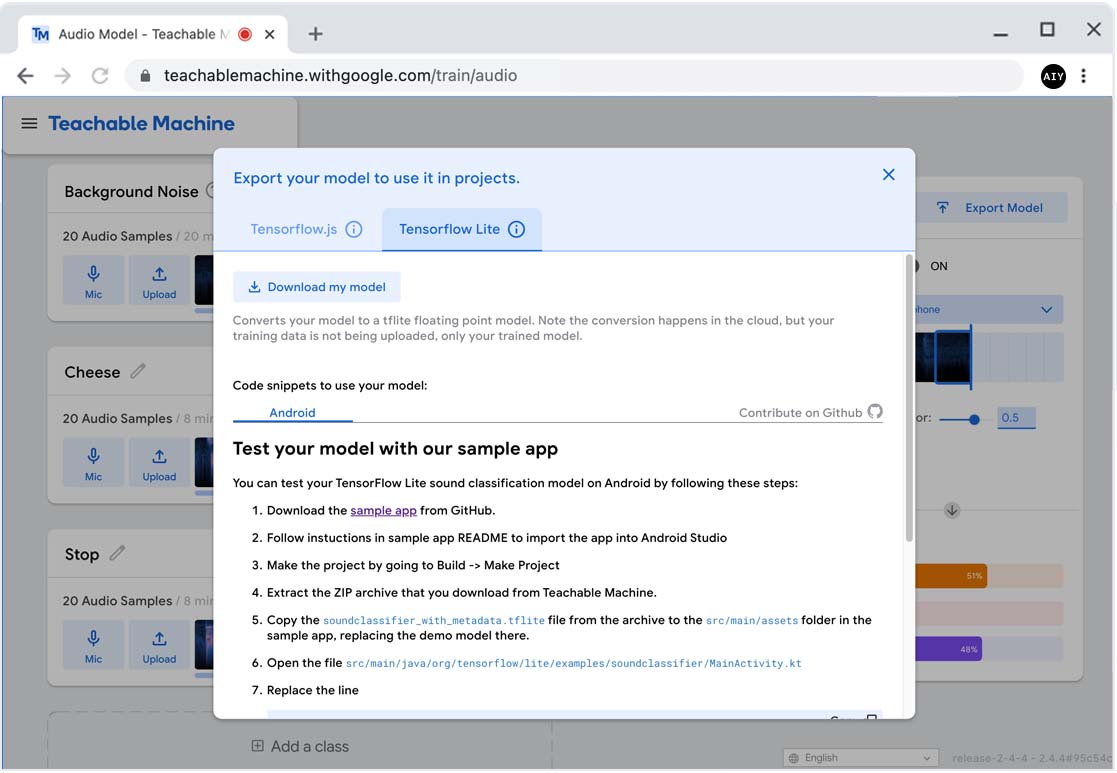Image resolution: width=1117 pixels, height=773 pixels.
Task: Open the English language dropdown
Action: pos(861,758)
